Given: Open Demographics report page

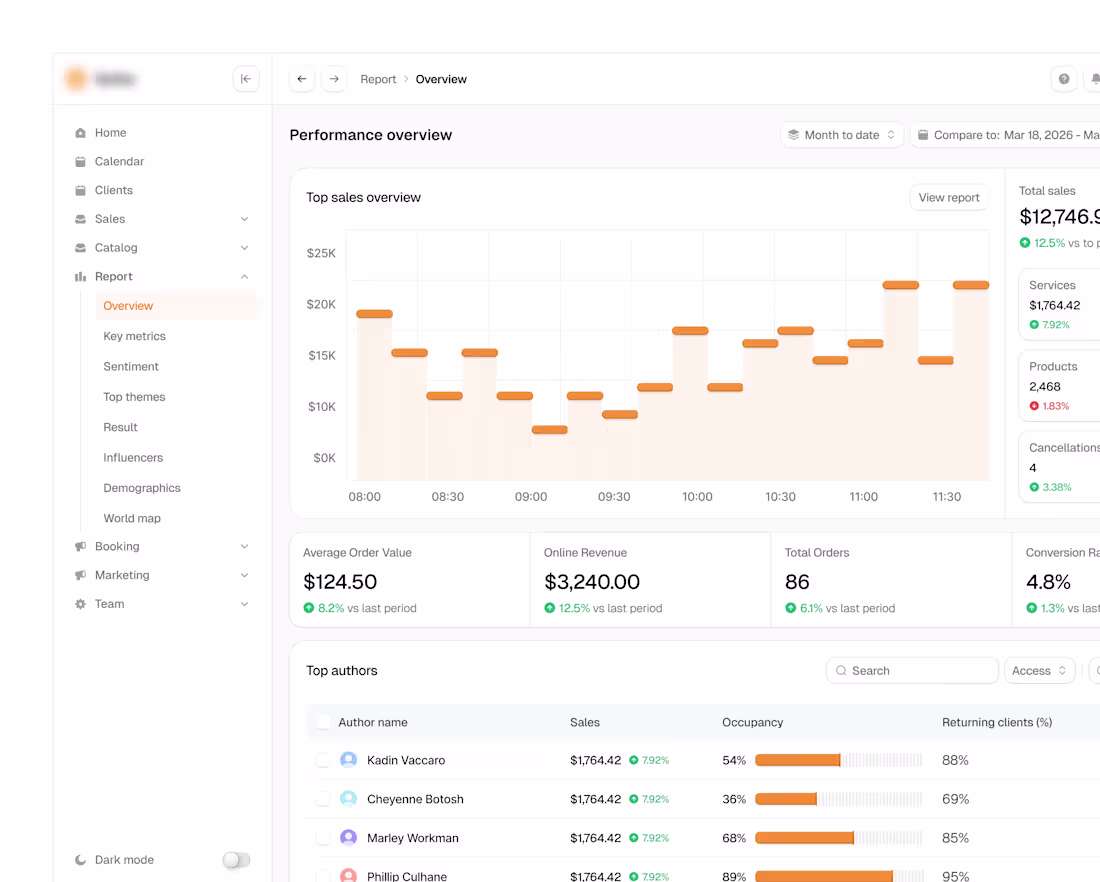Looking at the screenshot, I should point(142,488).
